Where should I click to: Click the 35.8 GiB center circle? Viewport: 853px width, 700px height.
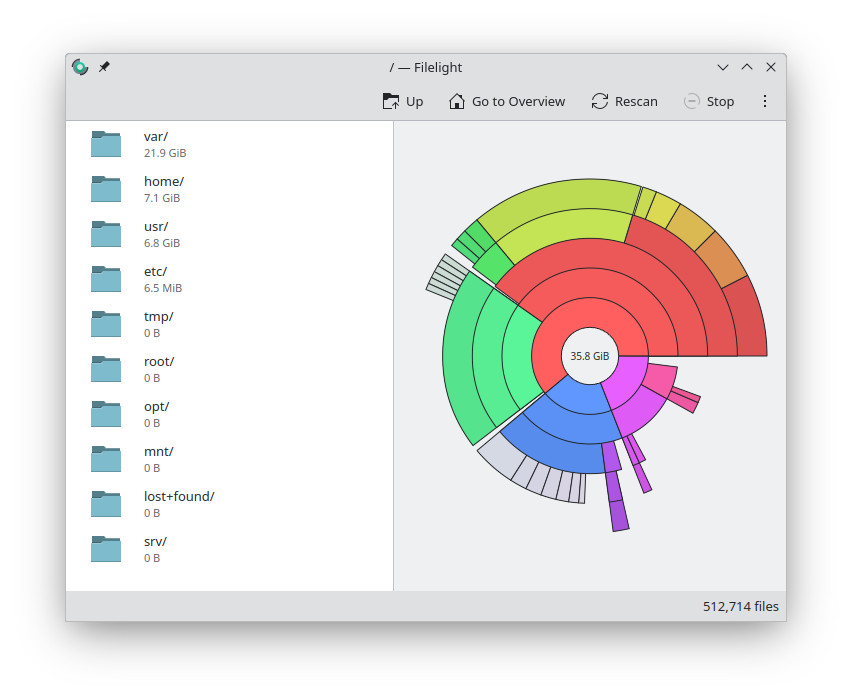[x=590, y=356]
